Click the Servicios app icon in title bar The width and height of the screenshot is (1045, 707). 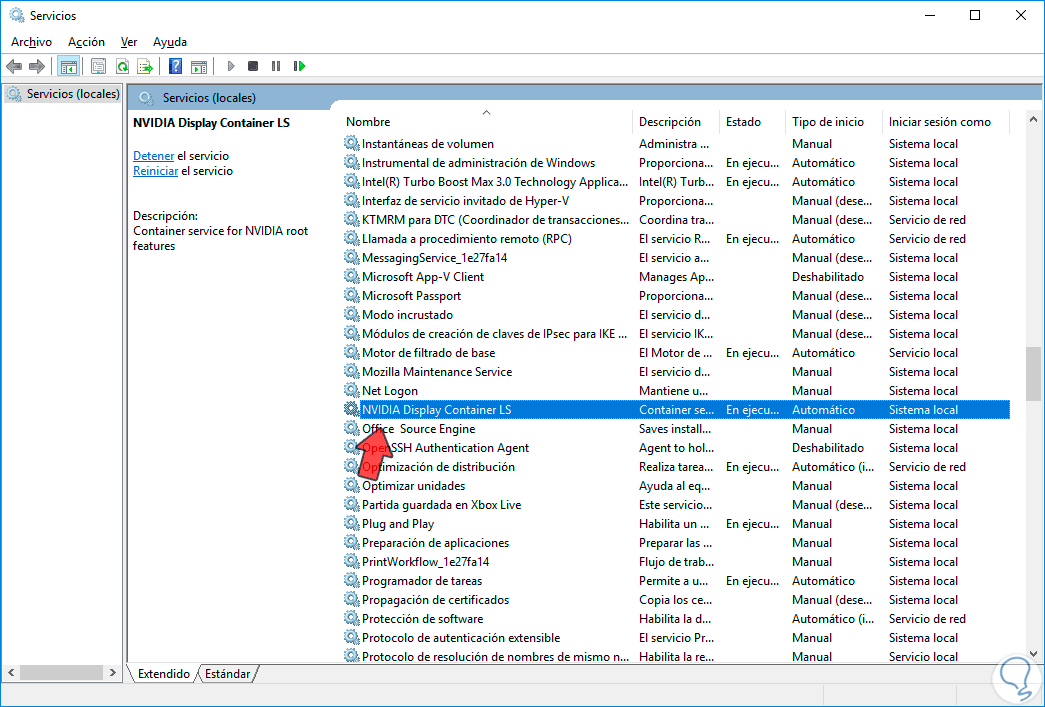tap(17, 15)
